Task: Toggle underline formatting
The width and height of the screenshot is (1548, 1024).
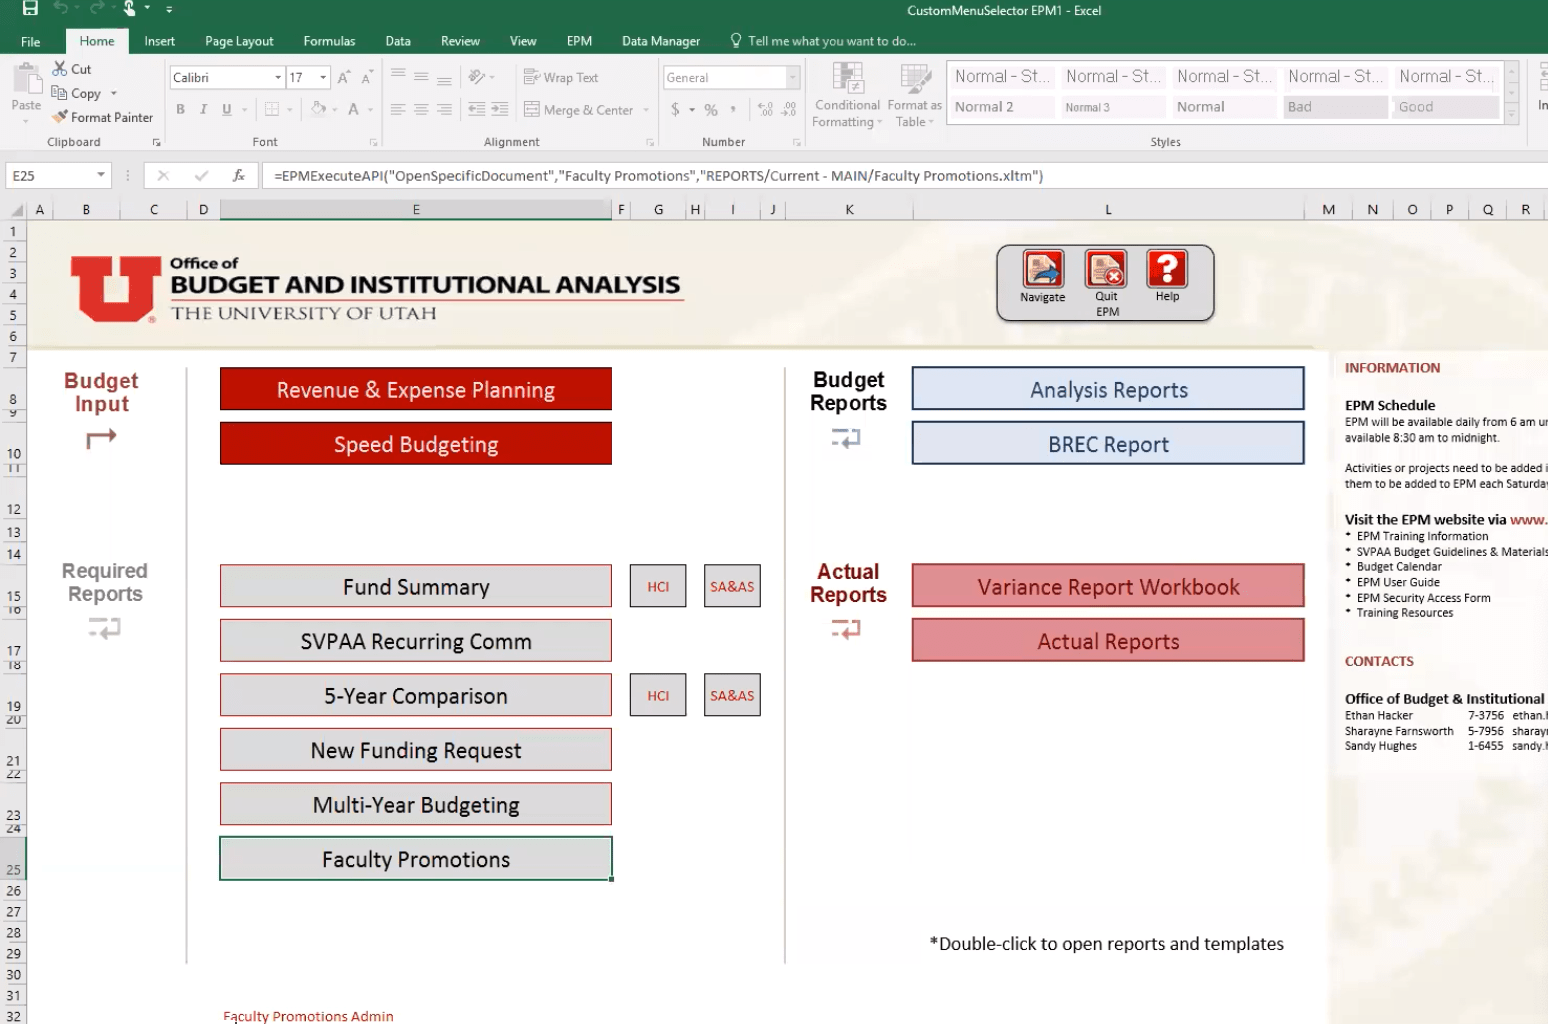Action: pos(227,109)
